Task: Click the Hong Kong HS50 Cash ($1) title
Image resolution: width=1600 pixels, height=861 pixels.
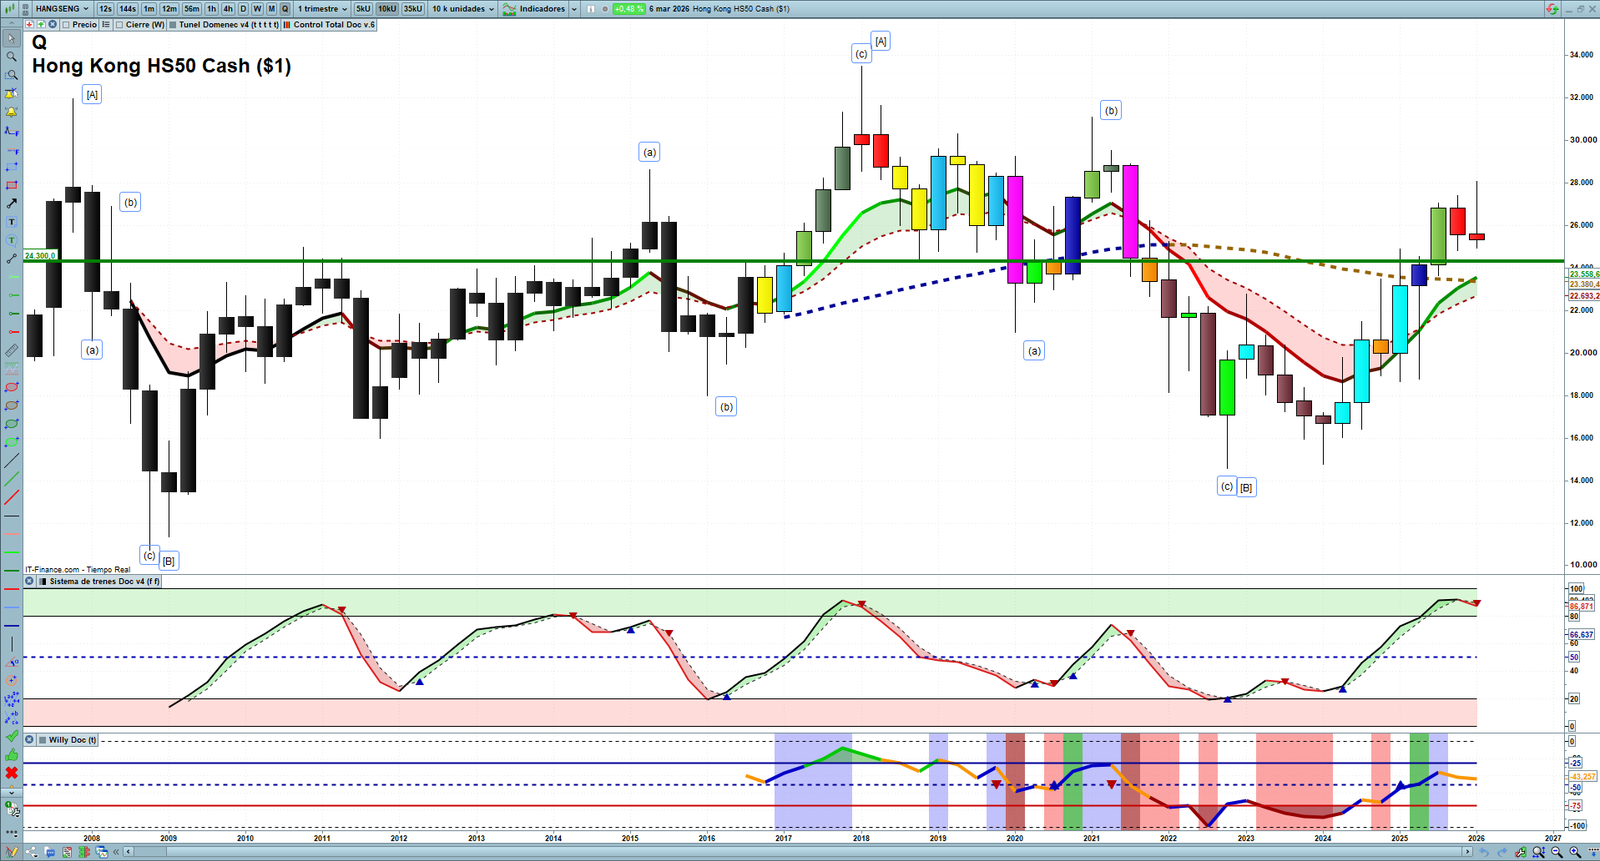Action: click(162, 66)
